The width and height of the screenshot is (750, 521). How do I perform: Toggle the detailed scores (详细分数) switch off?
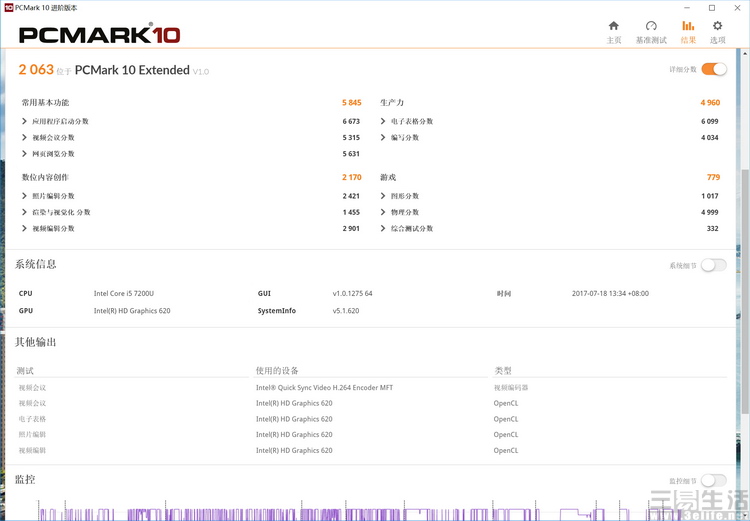tap(714, 69)
